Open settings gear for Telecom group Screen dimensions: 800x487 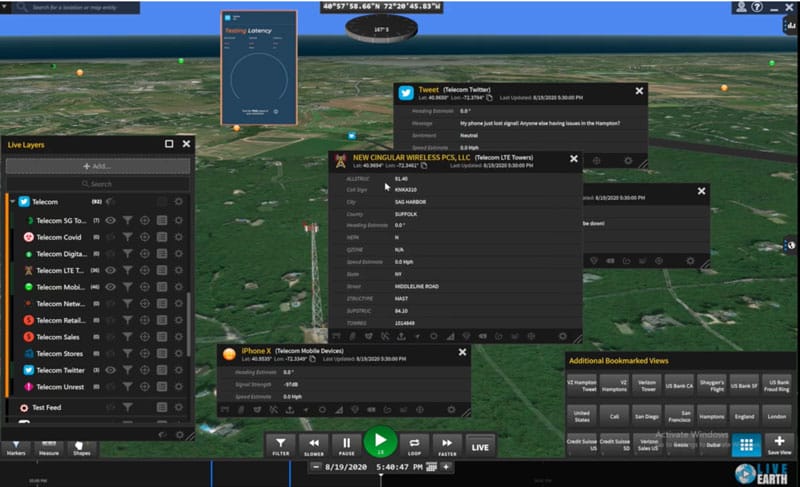point(179,202)
